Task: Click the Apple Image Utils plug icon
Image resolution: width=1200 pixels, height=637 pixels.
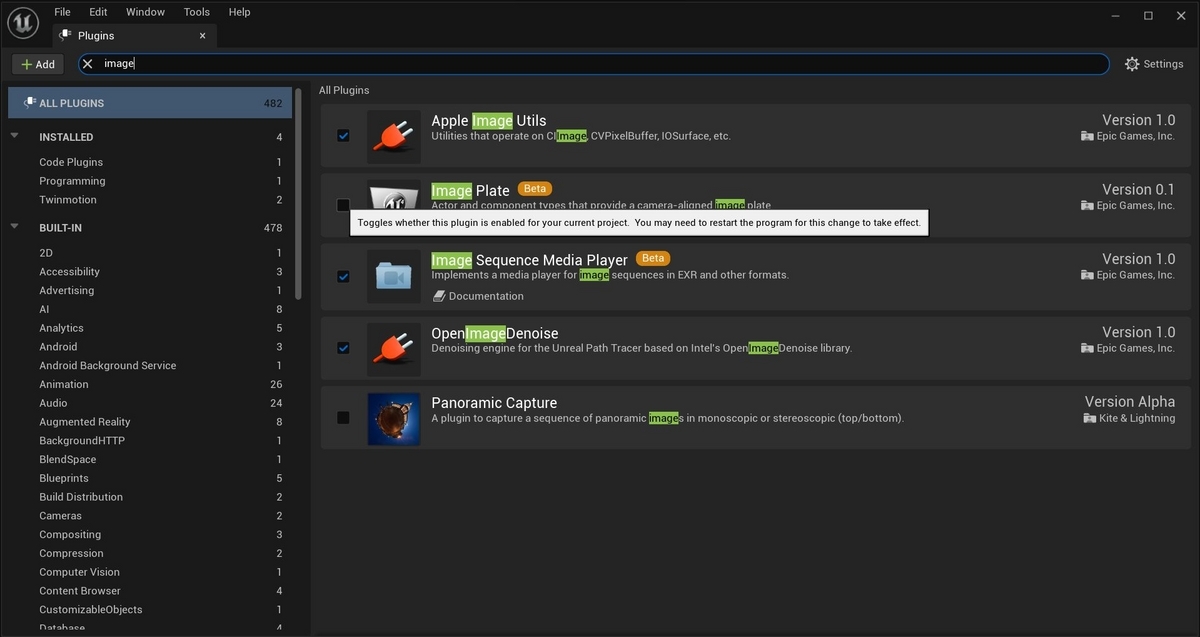Action: click(393, 137)
